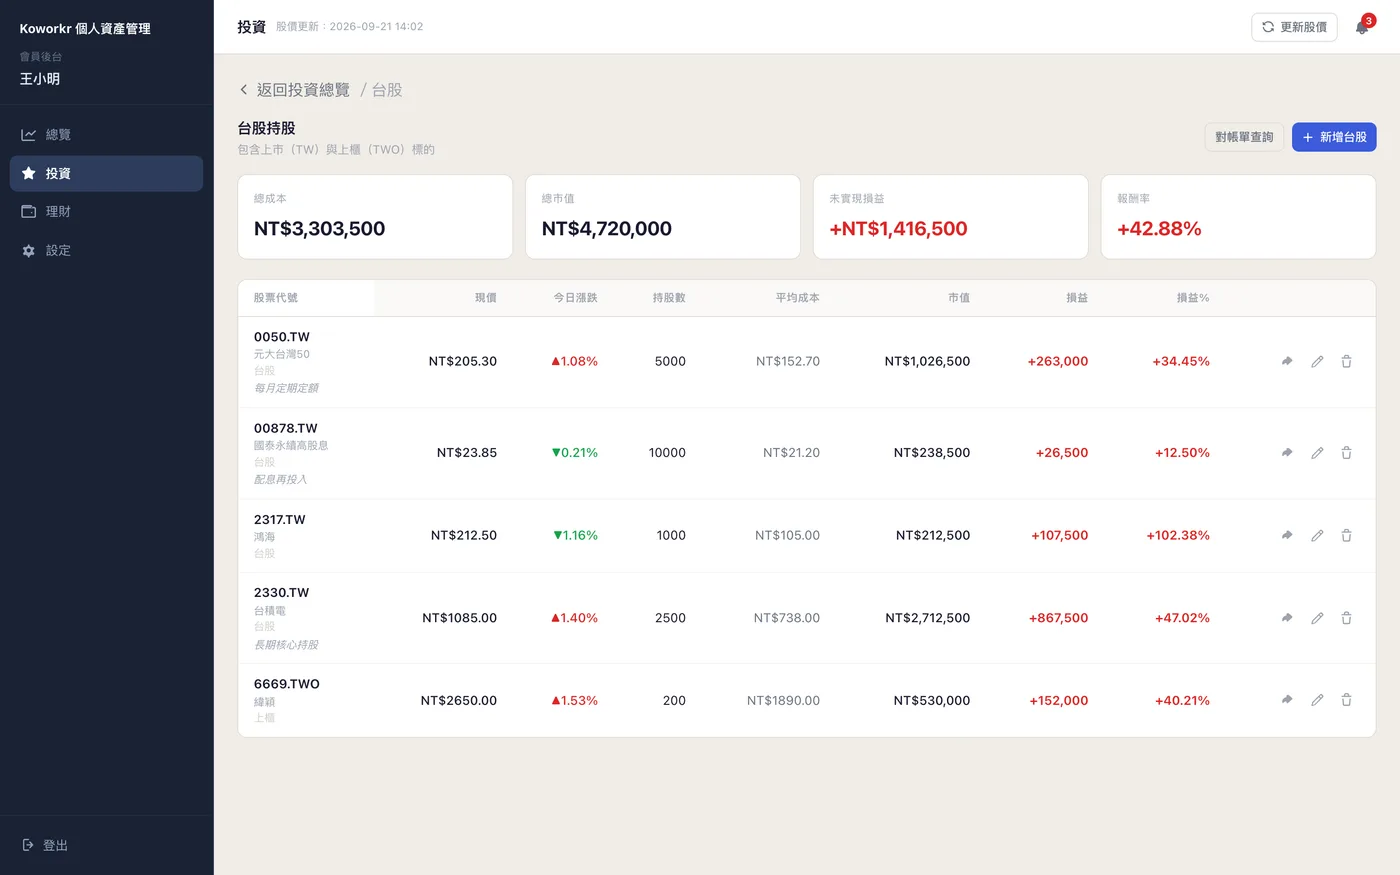The width and height of the screenshot is (1400, 875).
Task: Click the 總市值 value NT$4,720,000
Action: point(607,229)
